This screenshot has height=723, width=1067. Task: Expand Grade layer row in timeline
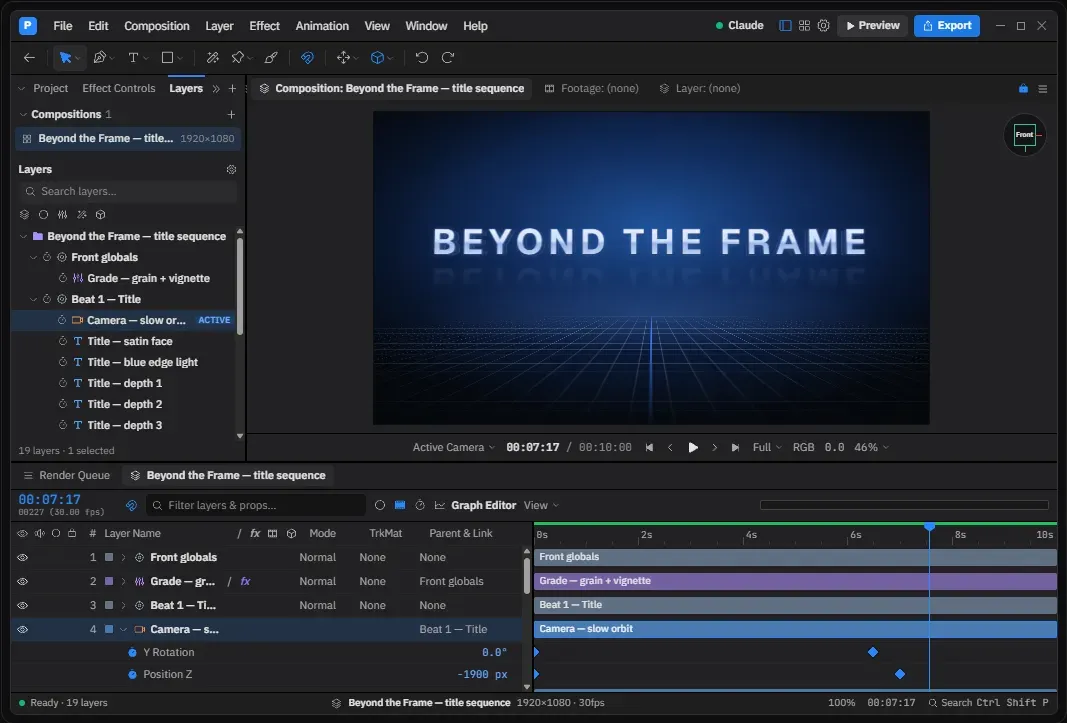[123, 581]
